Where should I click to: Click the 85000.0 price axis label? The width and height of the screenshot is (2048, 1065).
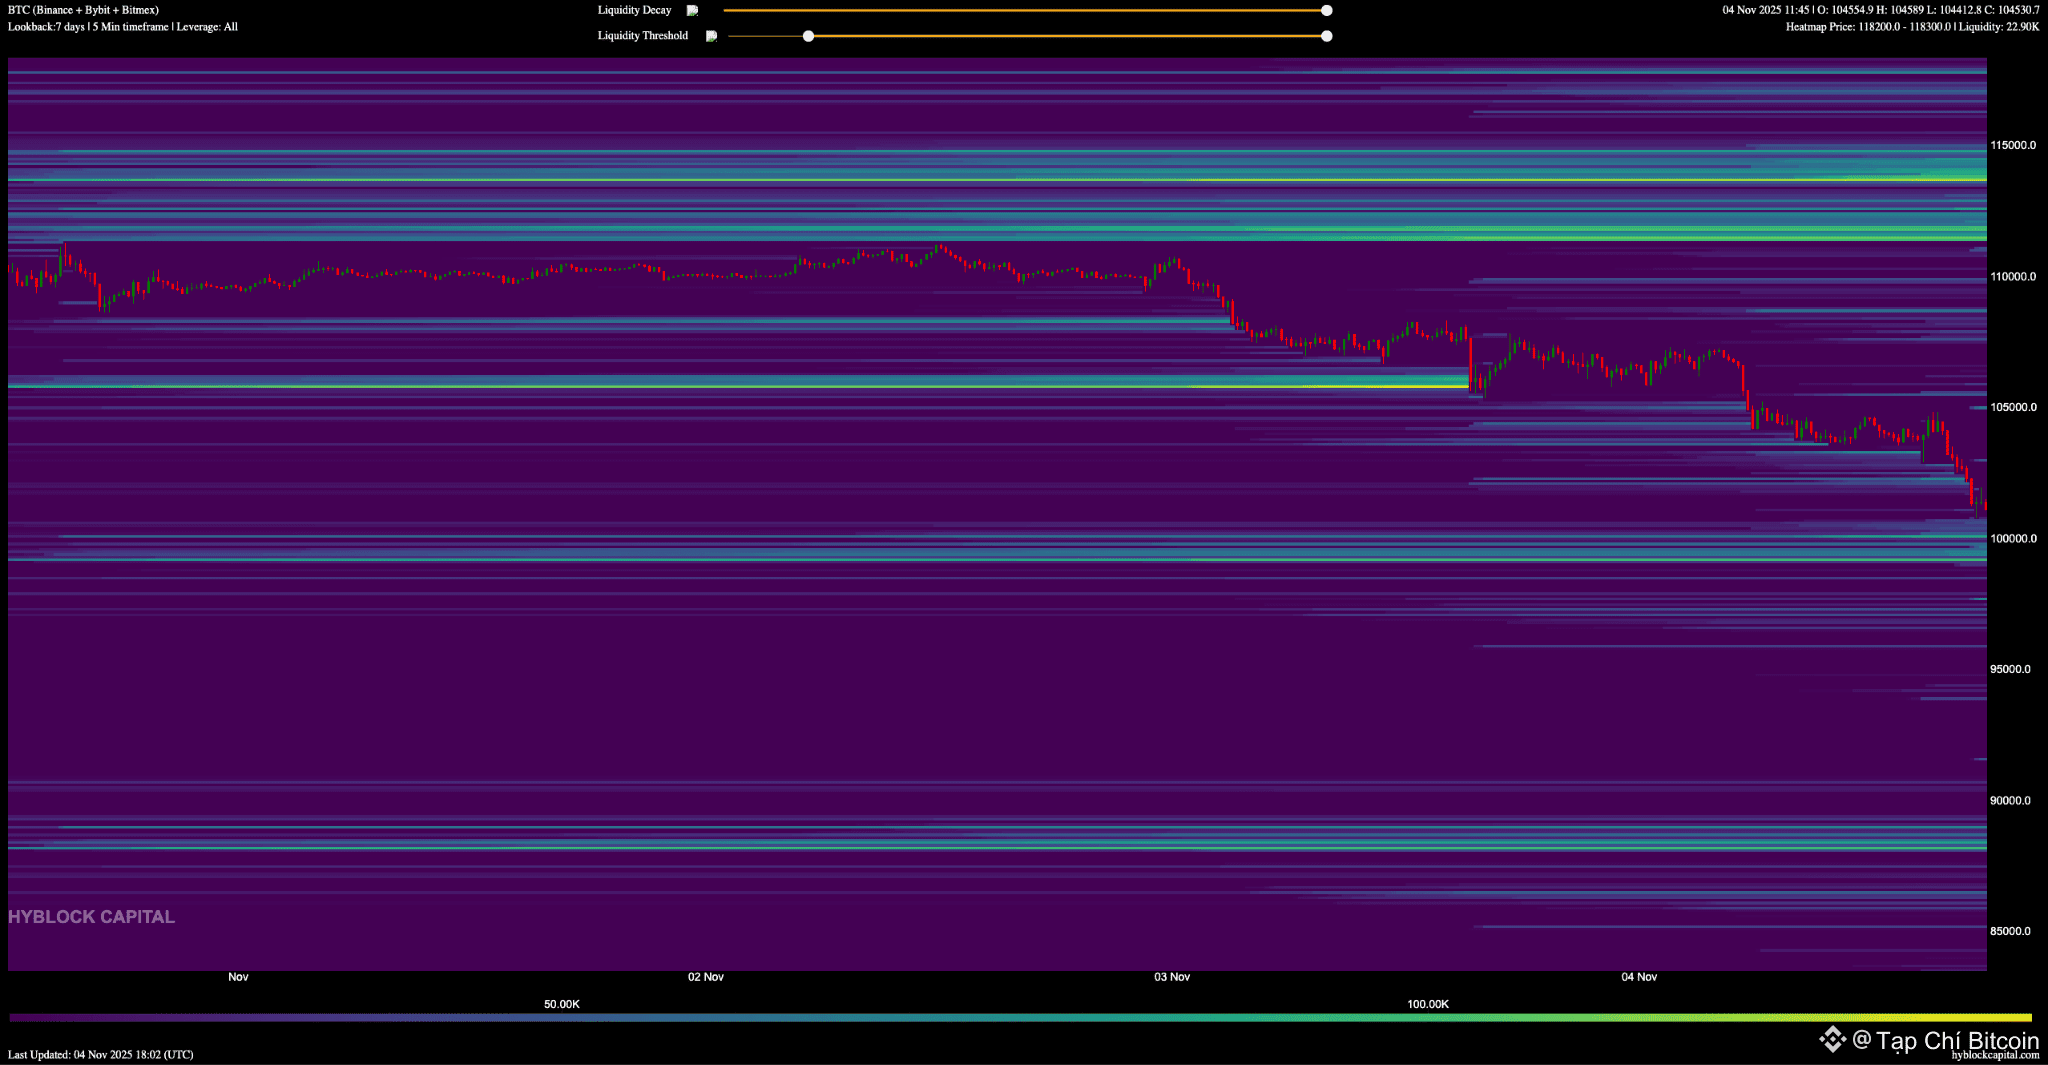[2010, 931]
